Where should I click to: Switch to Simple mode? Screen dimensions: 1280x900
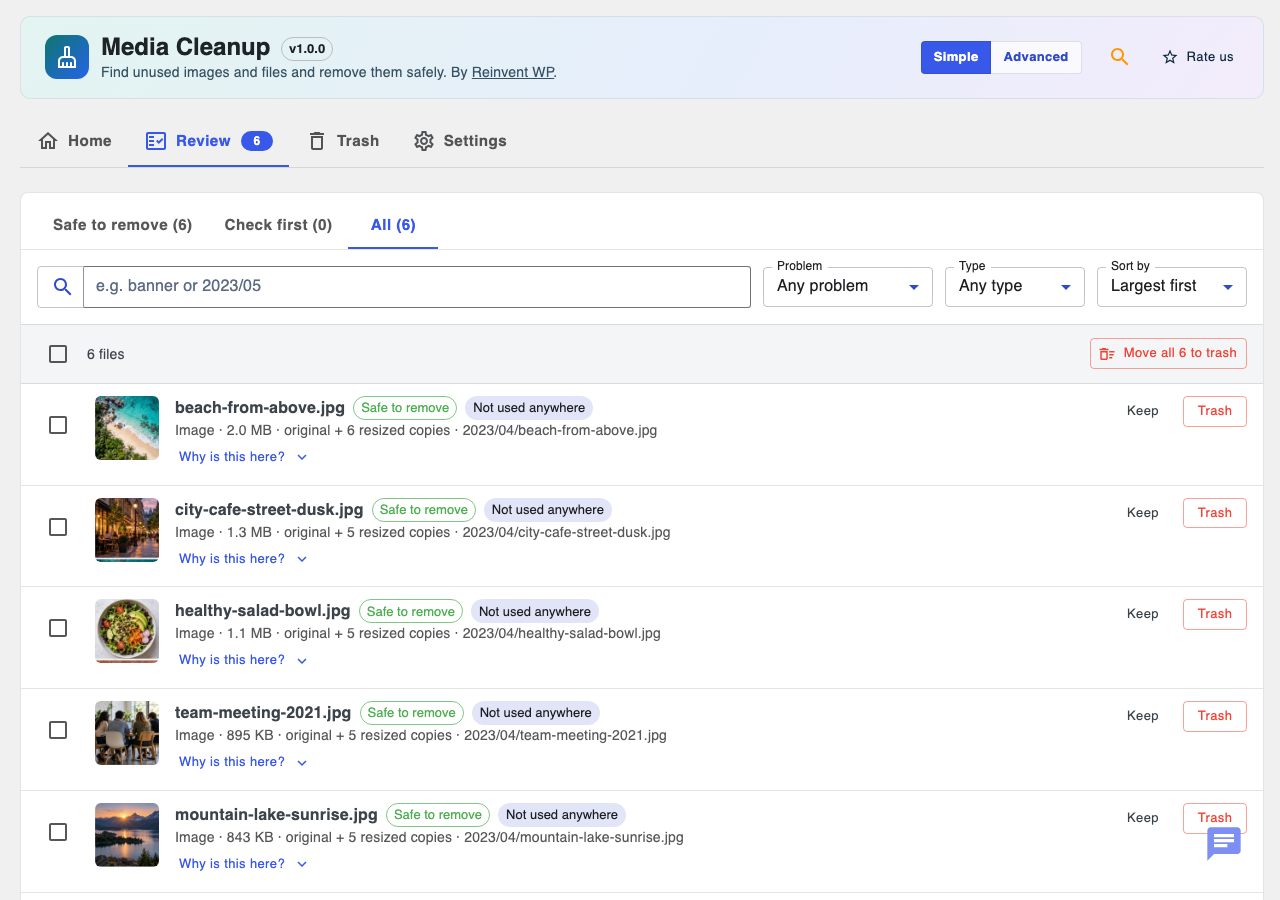[956, 57]
